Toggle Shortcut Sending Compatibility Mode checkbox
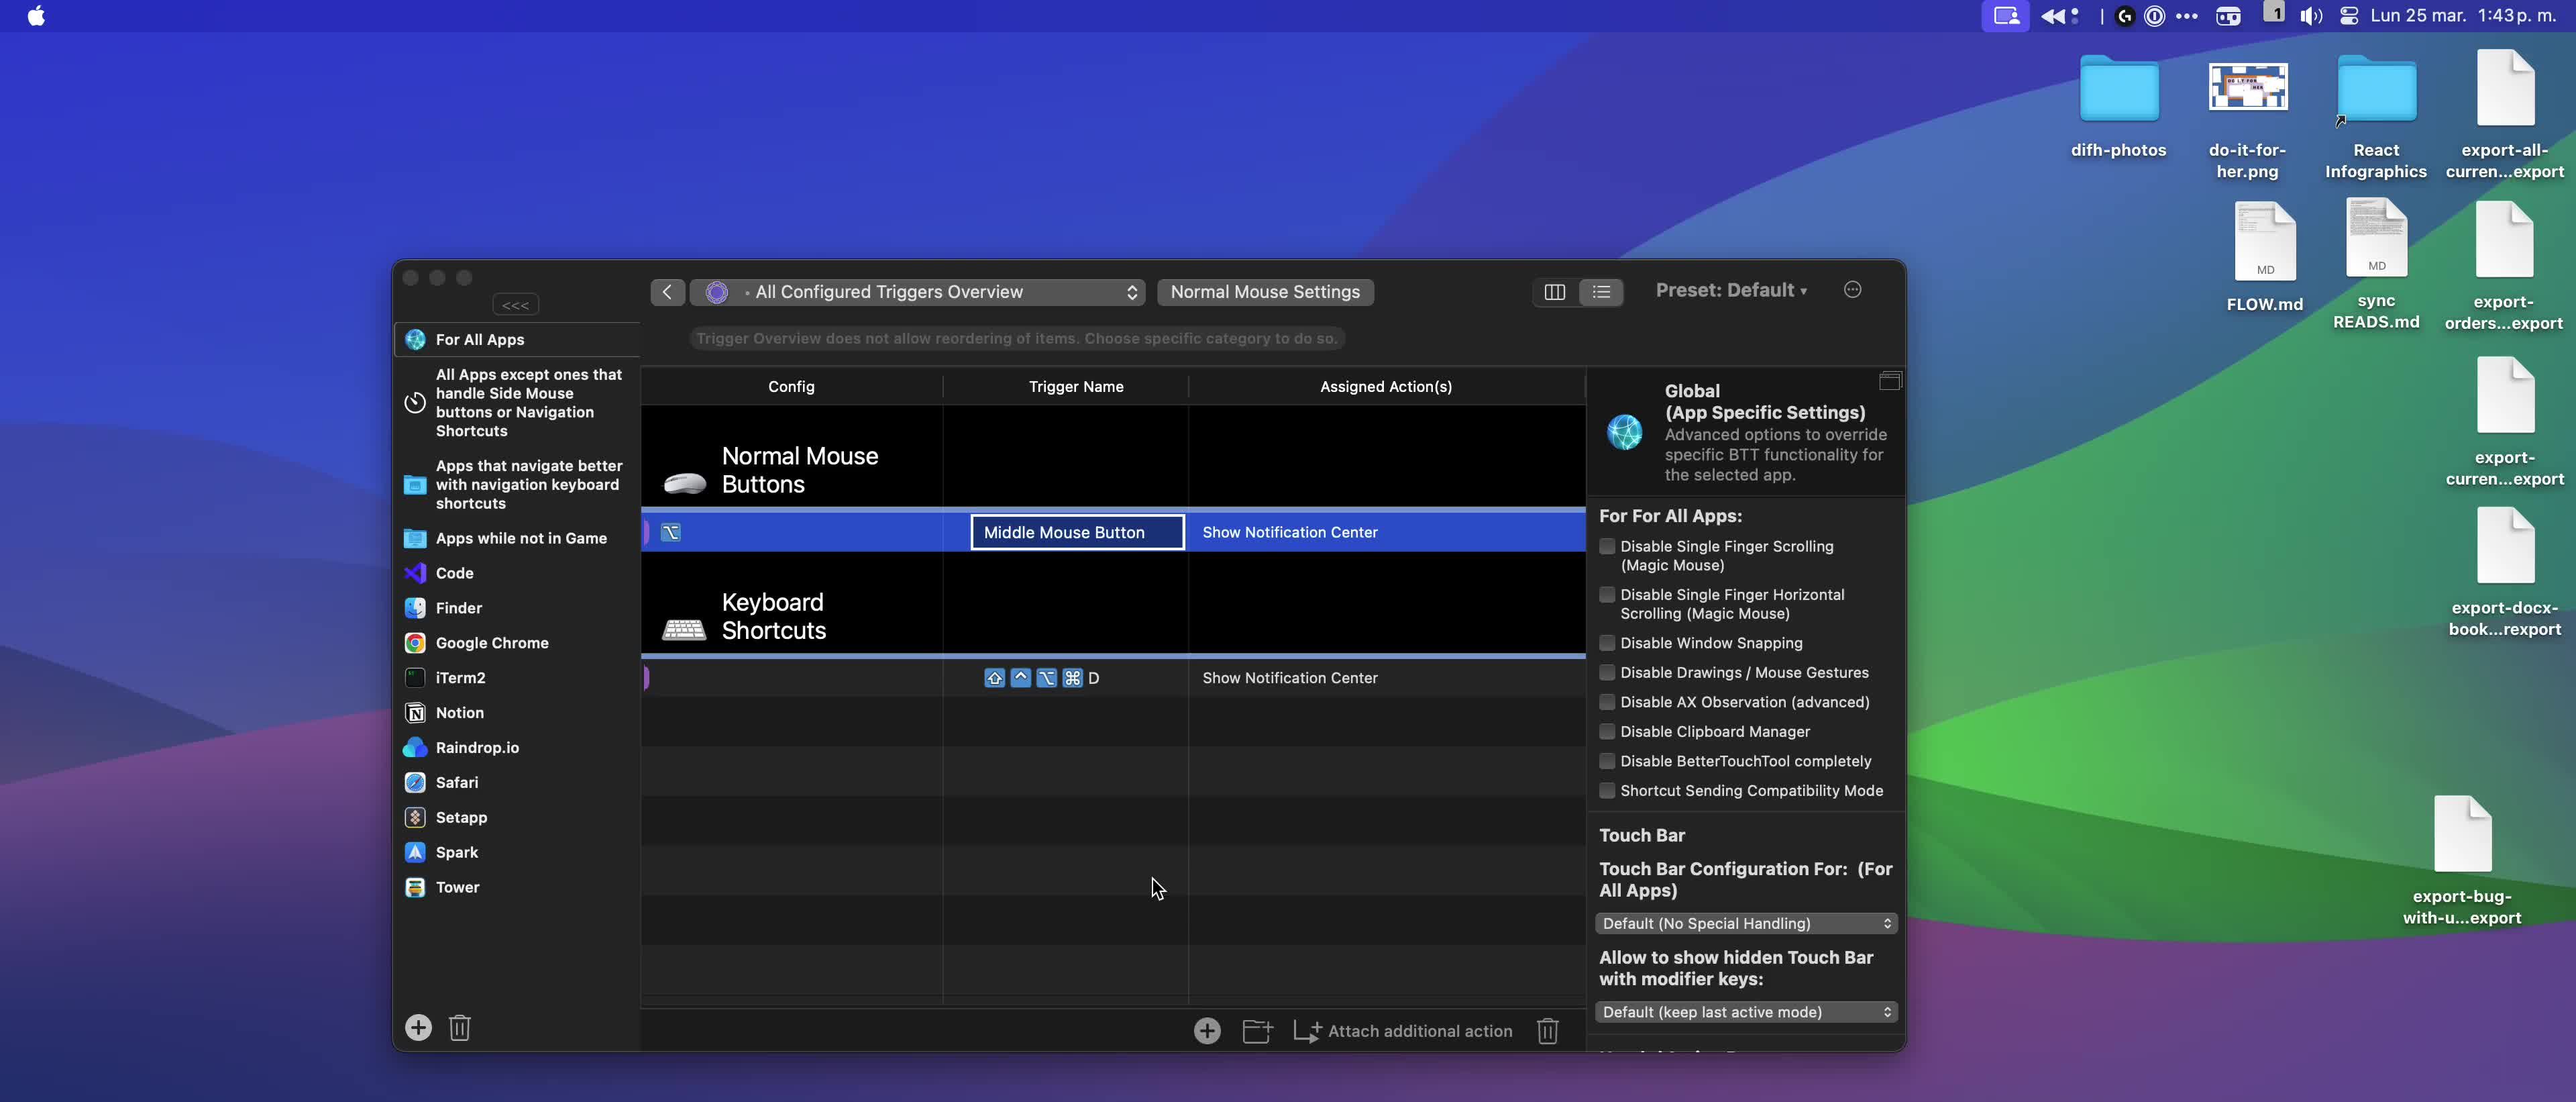This screenshot has height=1102, width=2576. click(x=1607, y=791)
